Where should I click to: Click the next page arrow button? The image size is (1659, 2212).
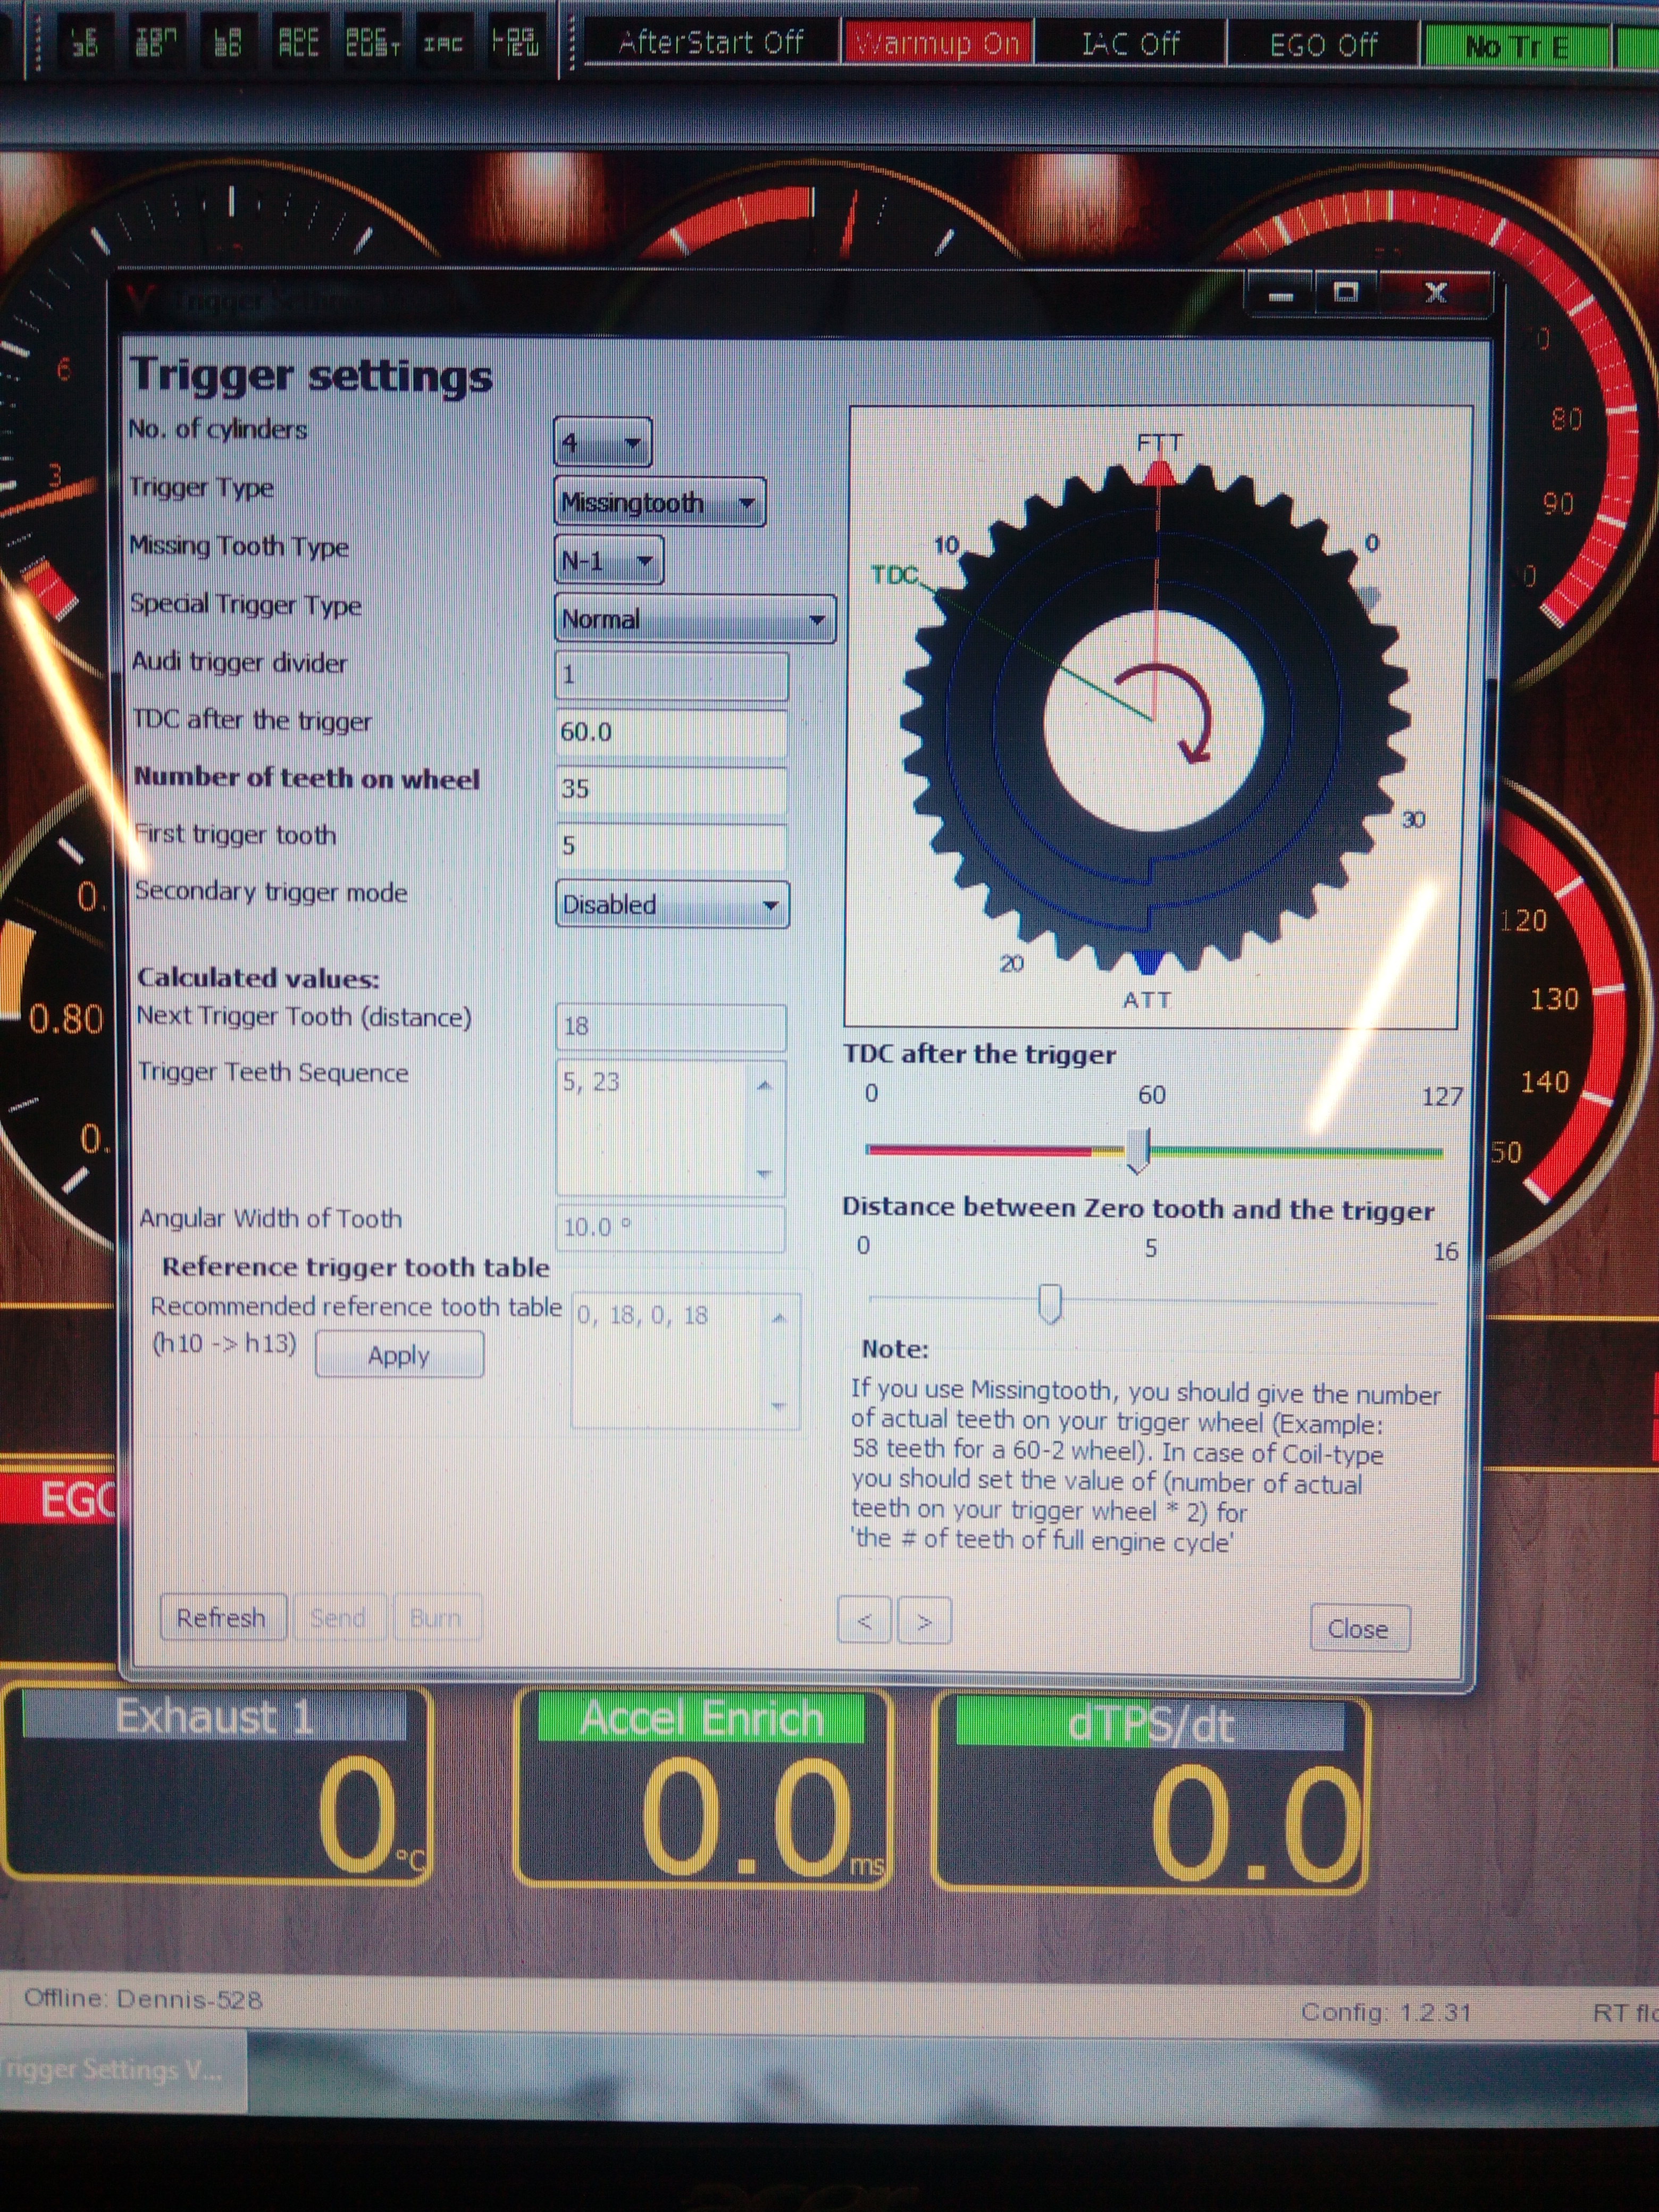point(925,1621)
